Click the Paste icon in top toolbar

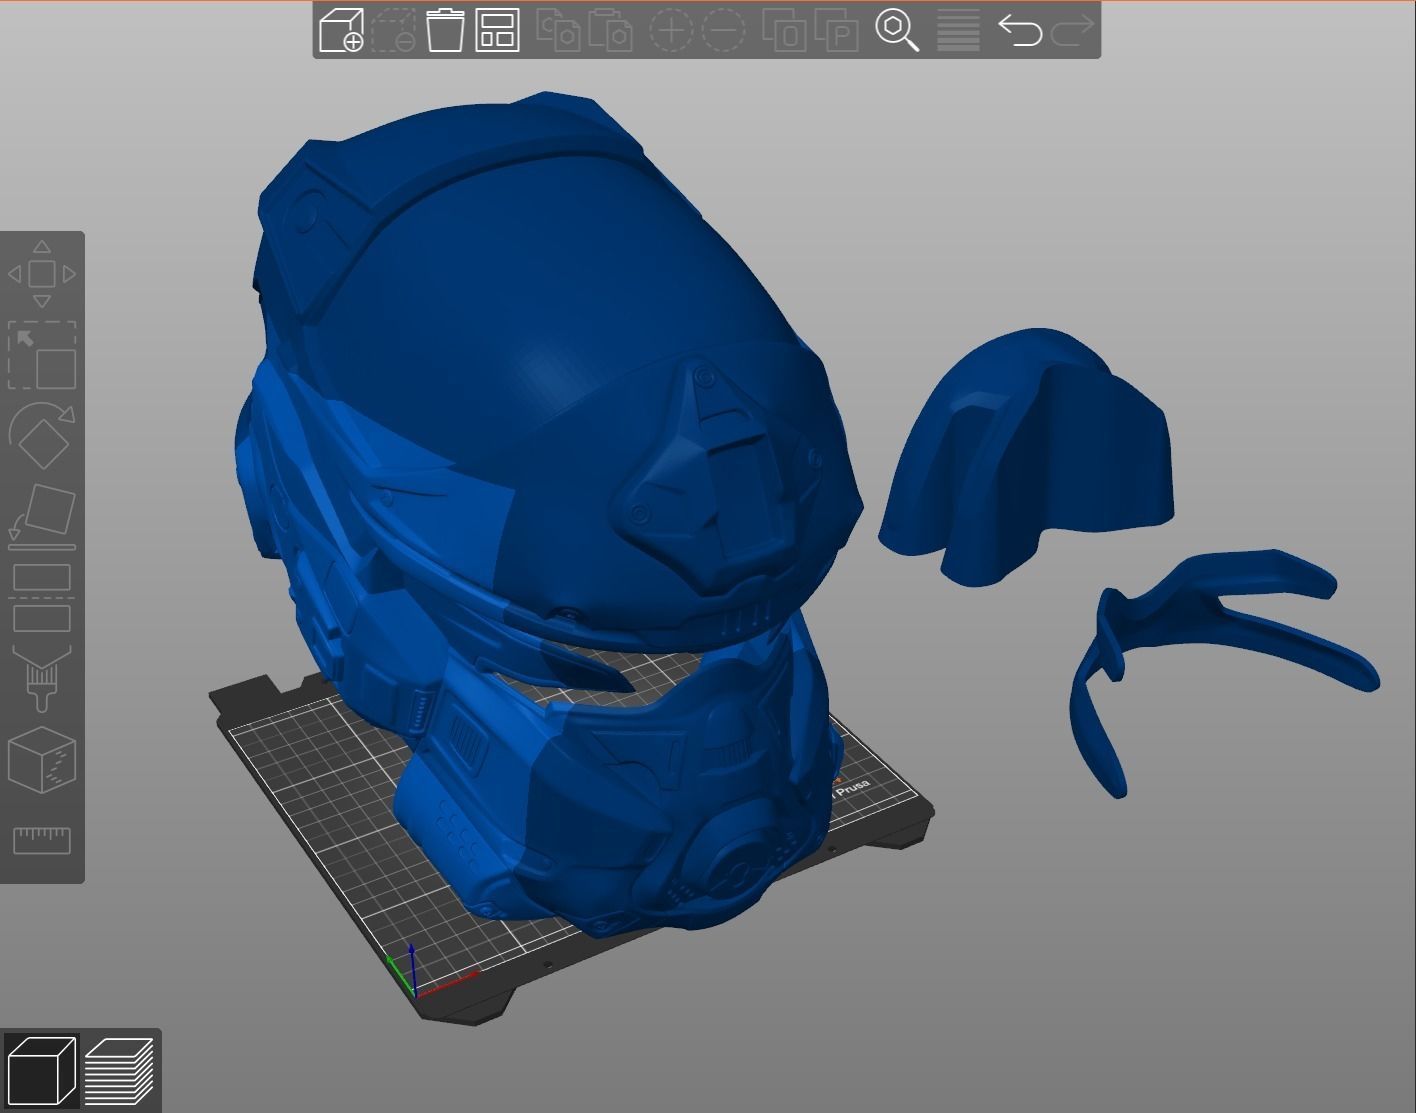[x=610, y=30]
